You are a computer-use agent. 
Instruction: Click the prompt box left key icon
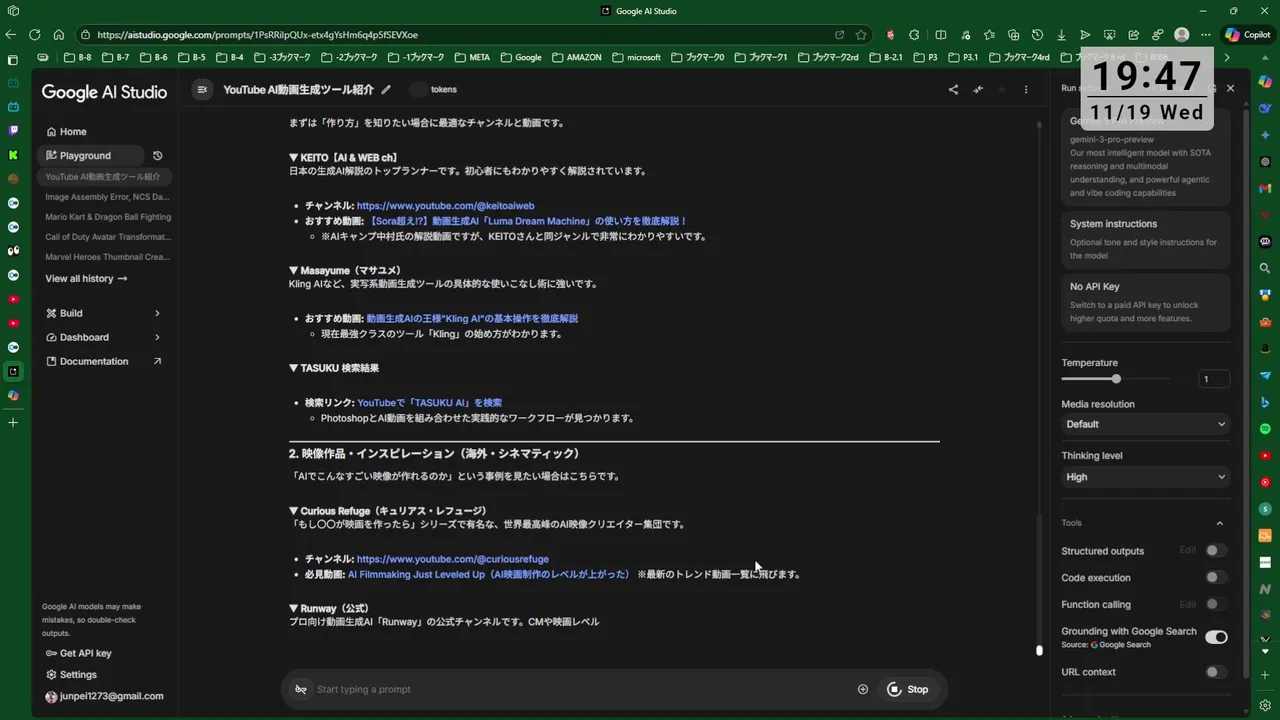pyautogui.click(x=300, y=689)
